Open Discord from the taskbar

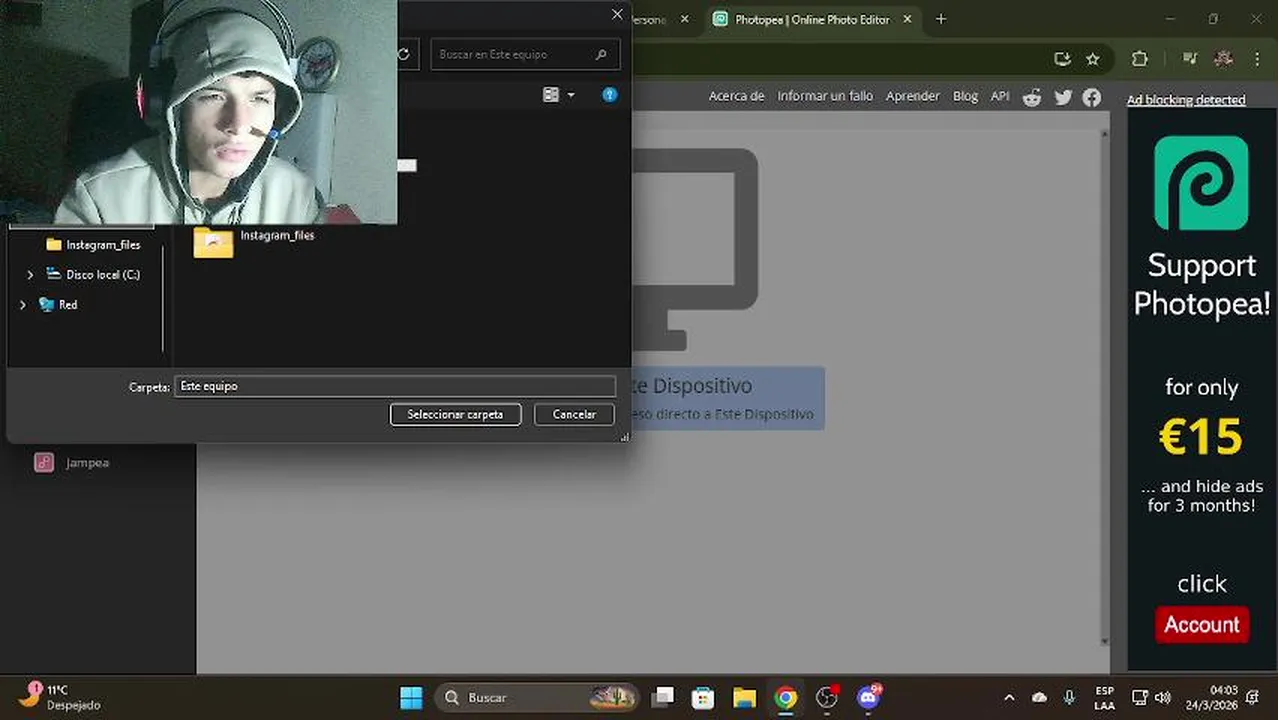[x=868, y=697]
